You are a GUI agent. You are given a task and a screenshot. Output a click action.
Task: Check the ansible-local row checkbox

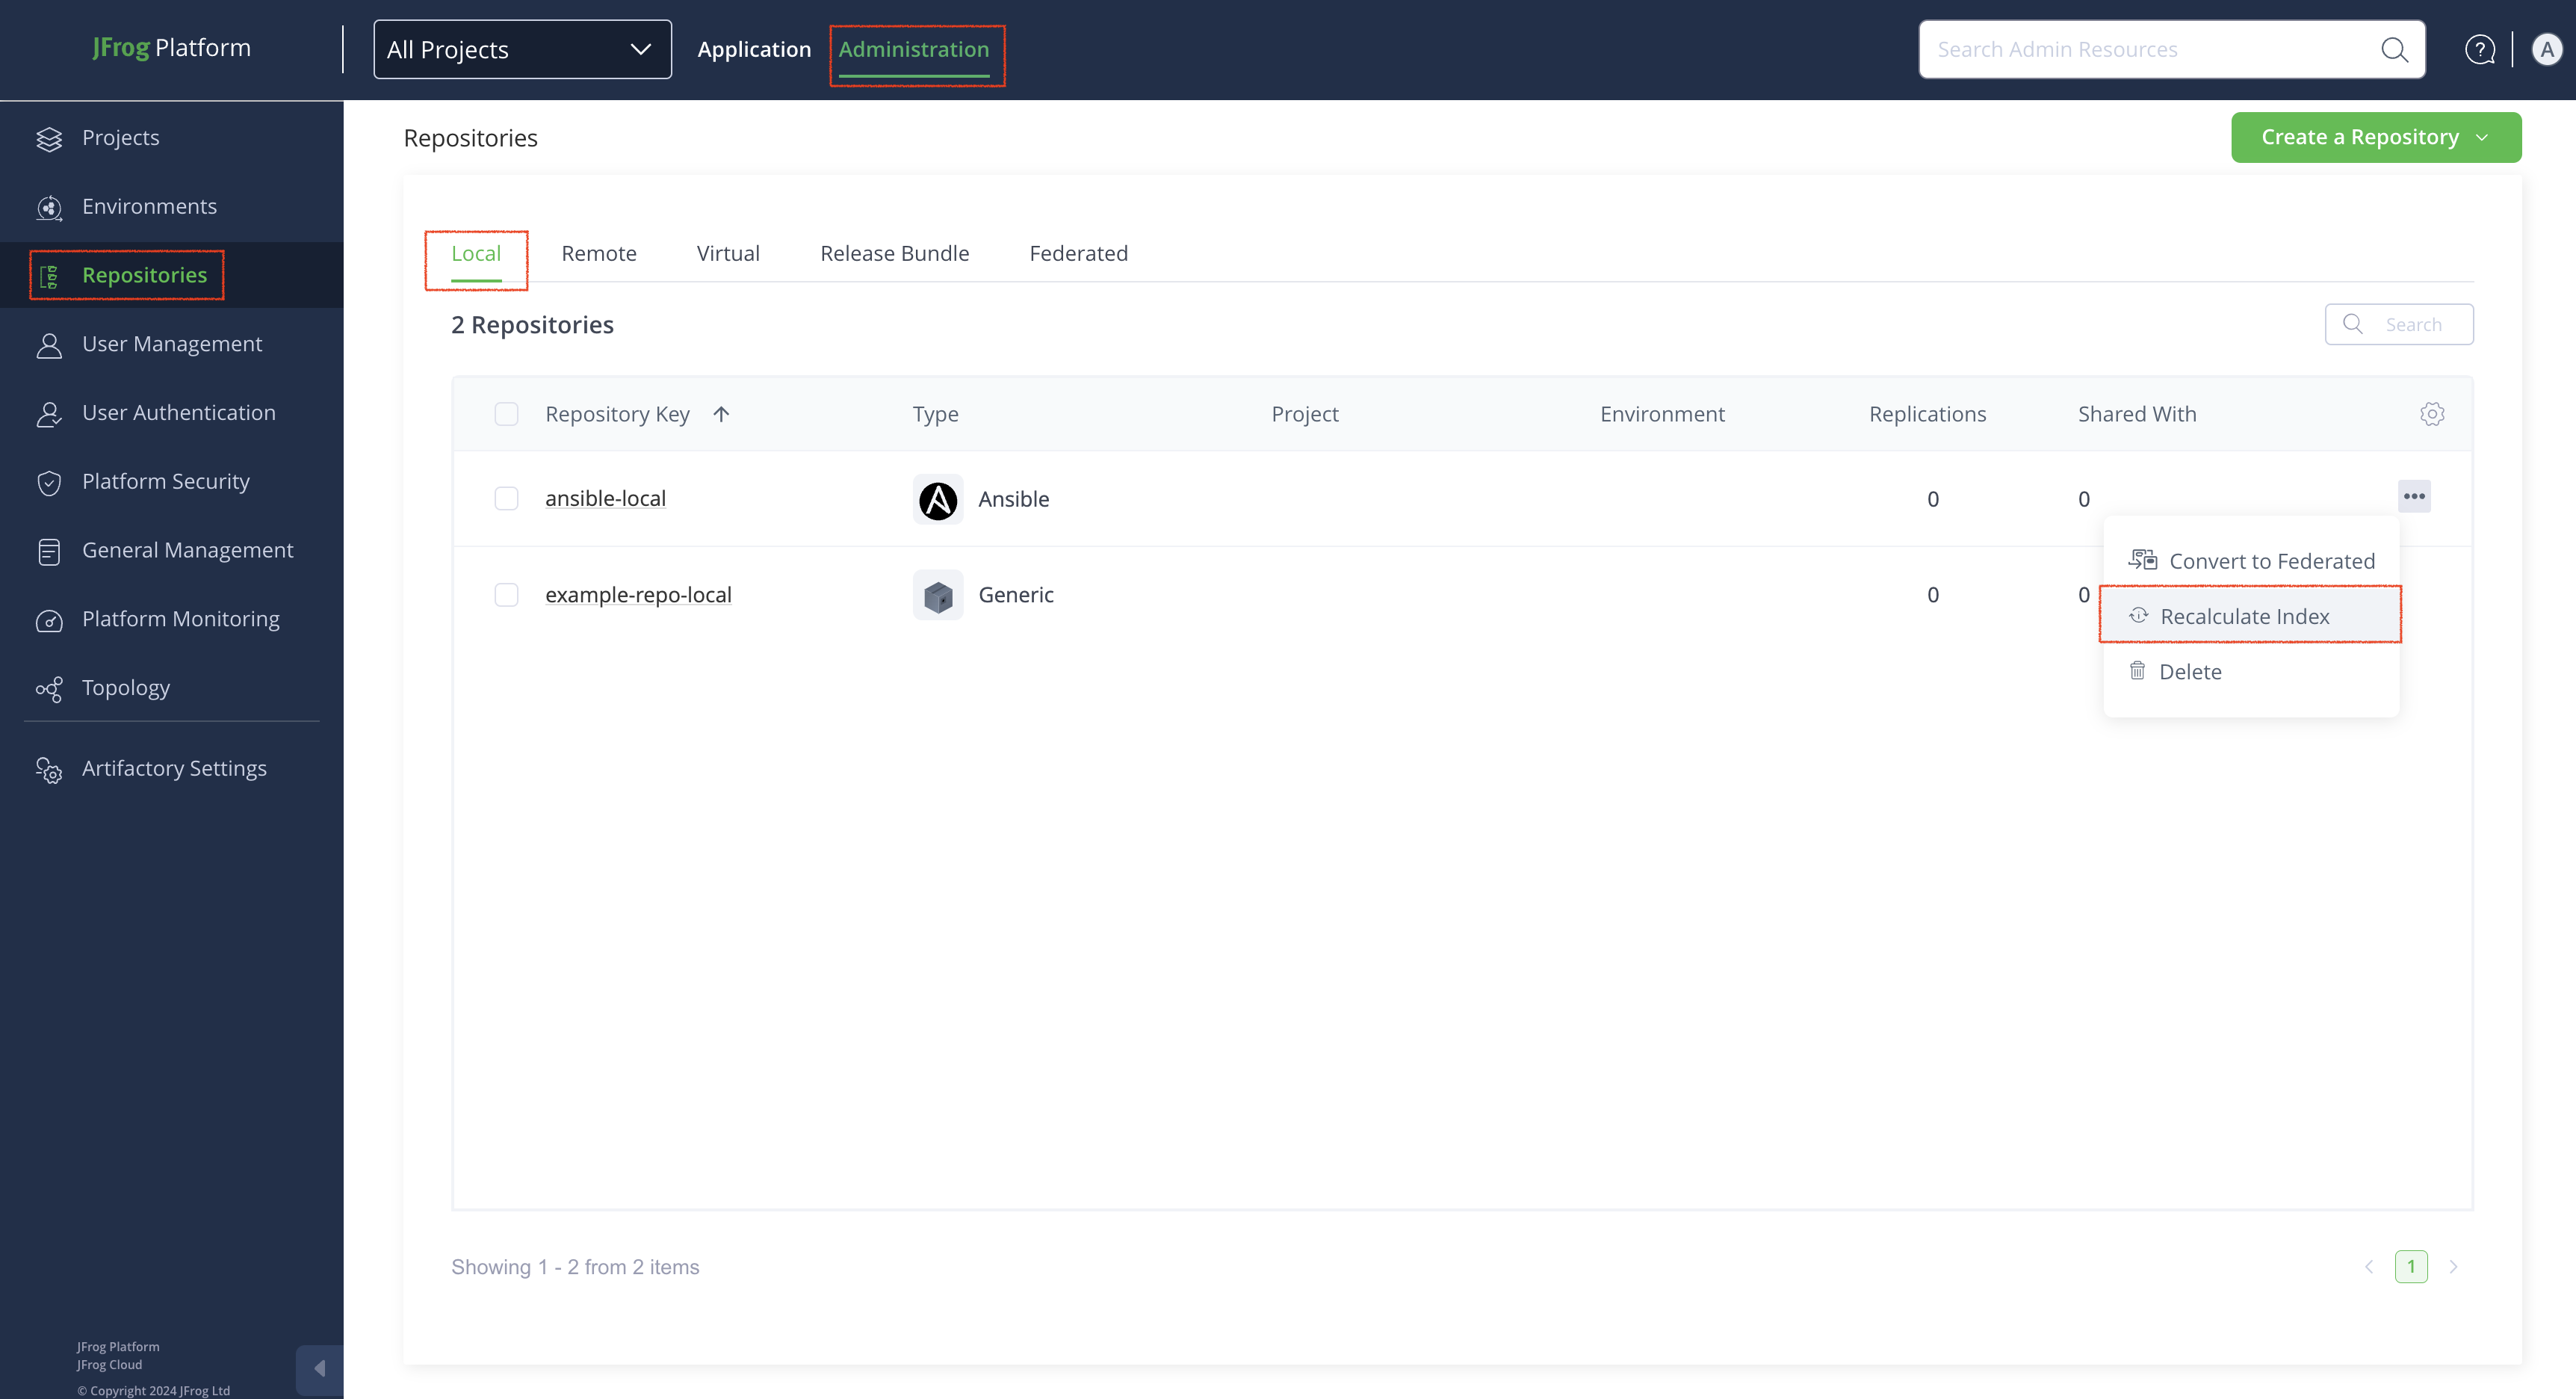point(506,498)
